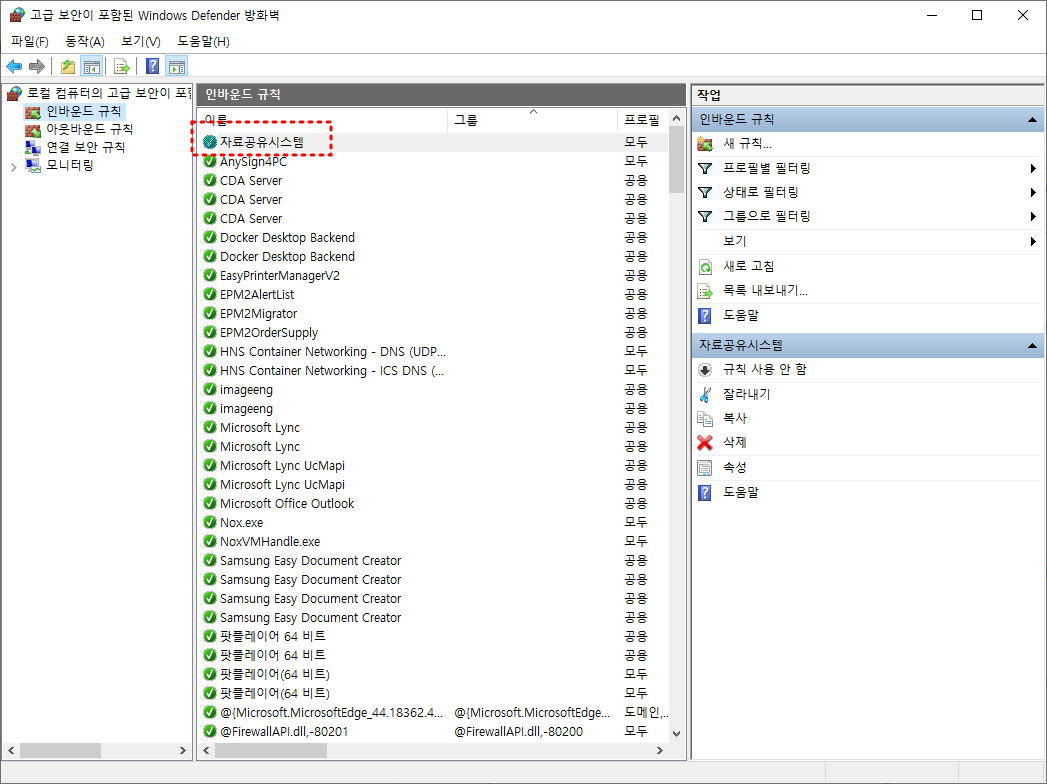This screenshot has width=1047, height=784.
Task: Toggle the Show/Hide Action Pane toolbar icon
Action: pyautogui.click(x=177, y=66)
